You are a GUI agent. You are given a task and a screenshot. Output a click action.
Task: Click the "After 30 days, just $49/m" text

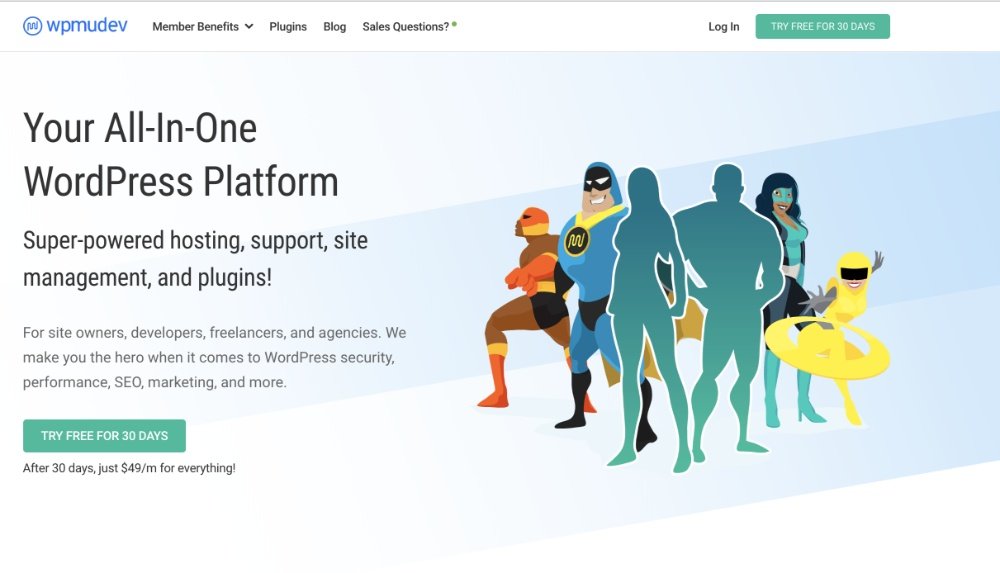129,467
